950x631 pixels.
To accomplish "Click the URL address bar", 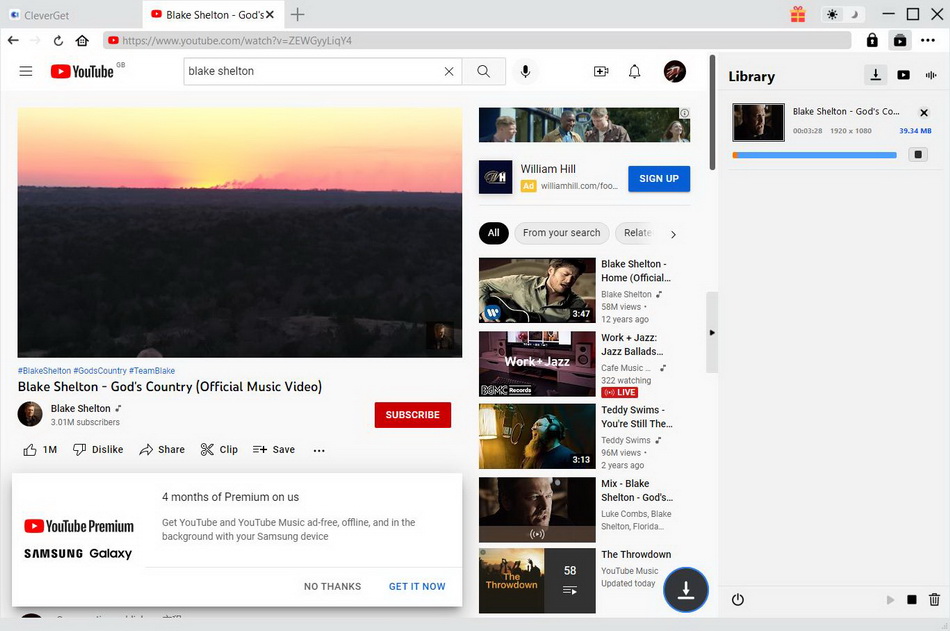I will tap(477, 41).
